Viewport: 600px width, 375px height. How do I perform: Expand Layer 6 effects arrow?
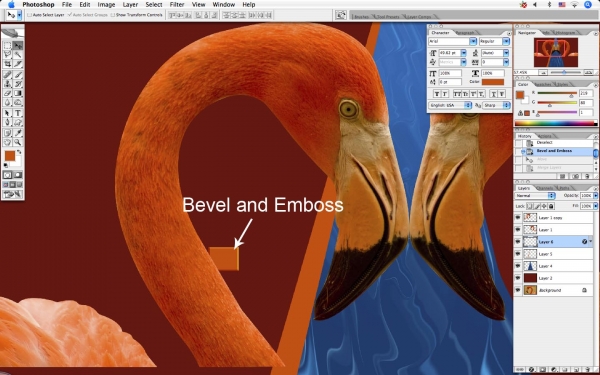coord(591,241)
